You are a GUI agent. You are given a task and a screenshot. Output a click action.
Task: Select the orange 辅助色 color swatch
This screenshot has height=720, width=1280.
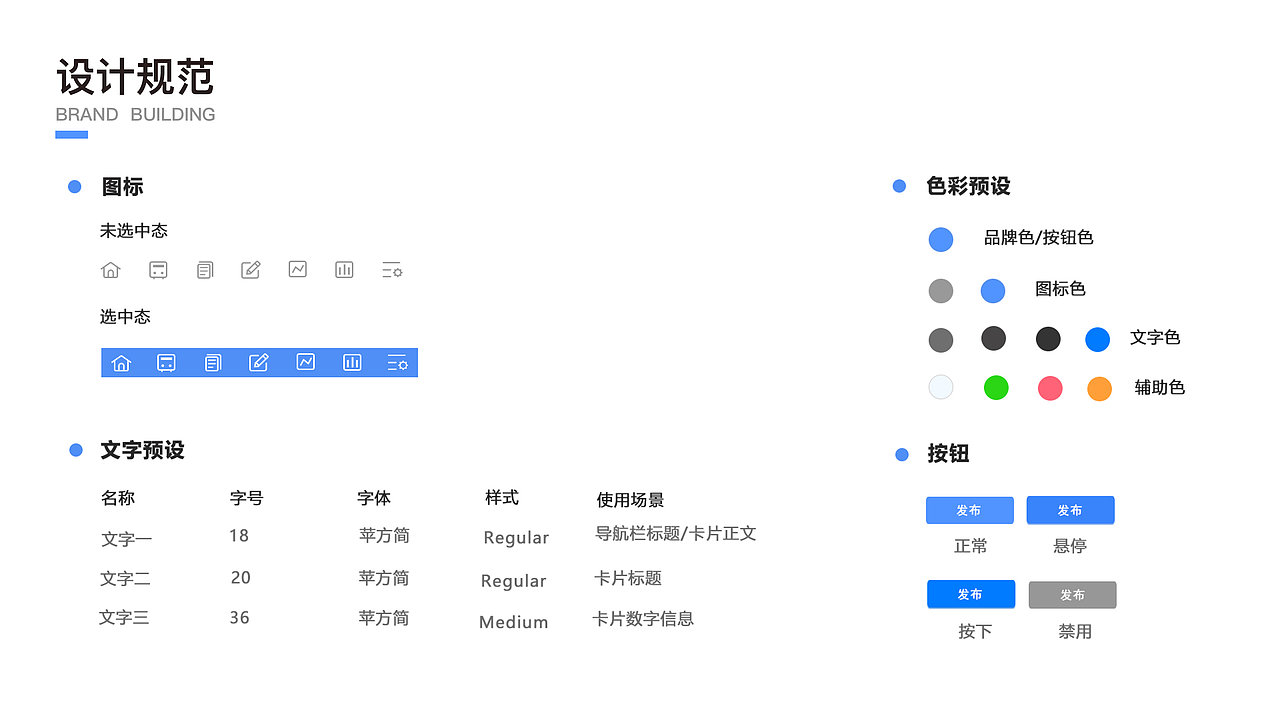pos(1099,387)
